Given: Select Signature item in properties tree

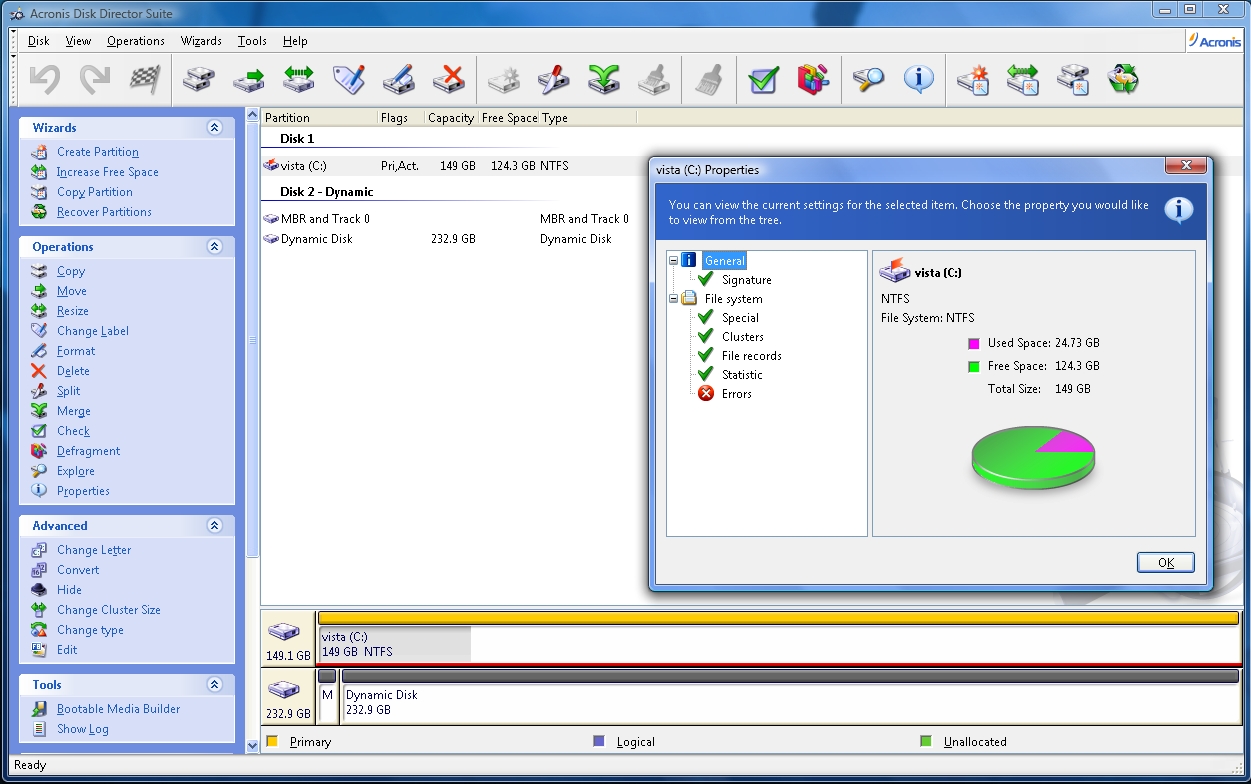Looking at the screenshot, I should tap(746, 280).
